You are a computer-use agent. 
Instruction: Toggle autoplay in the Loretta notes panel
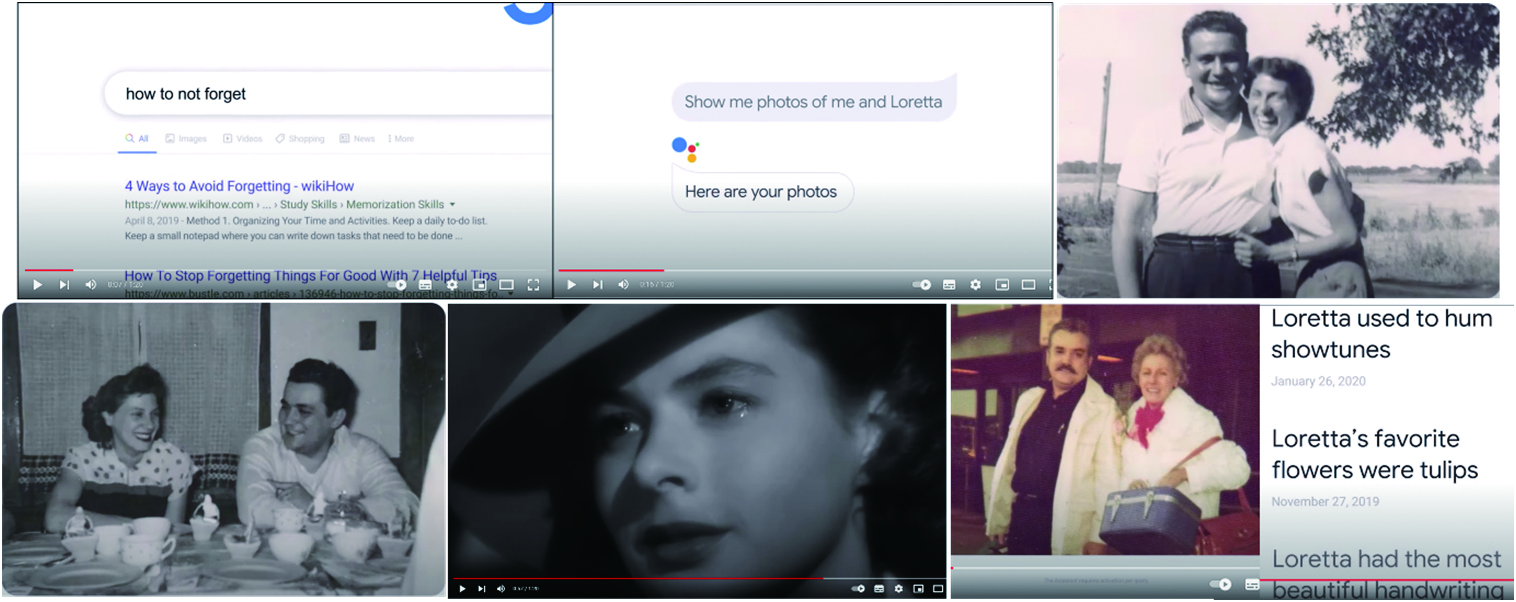pyautogui.click(x=1221, y=584)
